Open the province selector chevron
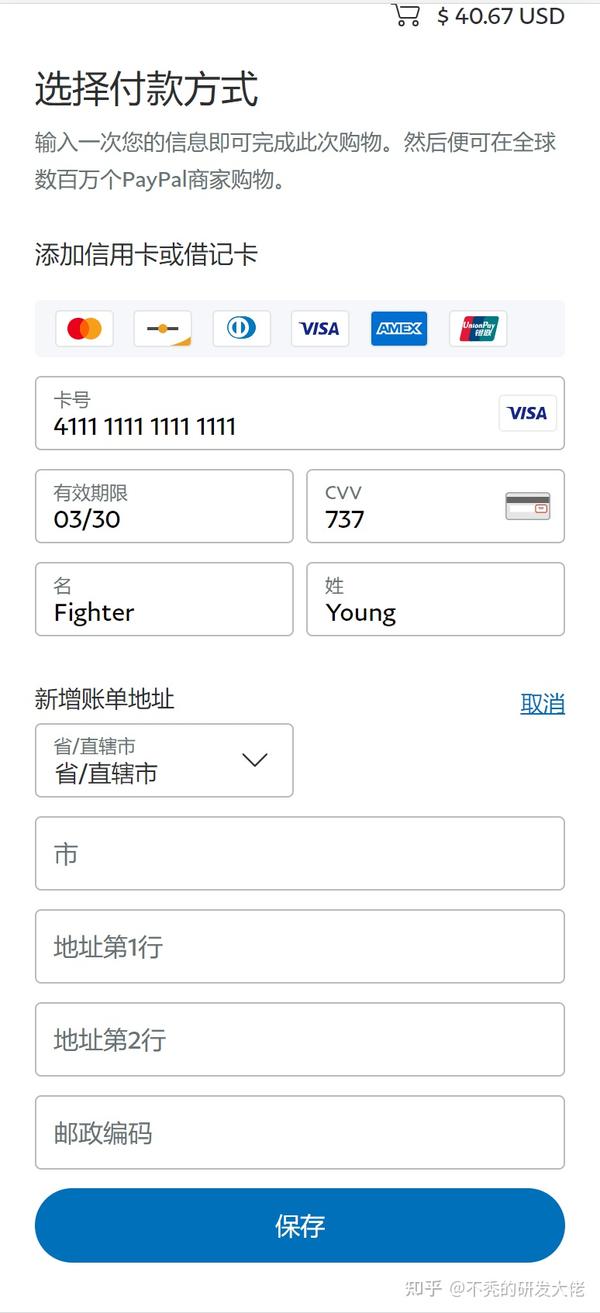The height and width of the screenshot is (1313, 600). pyautogui.click(x=255, y=760)
